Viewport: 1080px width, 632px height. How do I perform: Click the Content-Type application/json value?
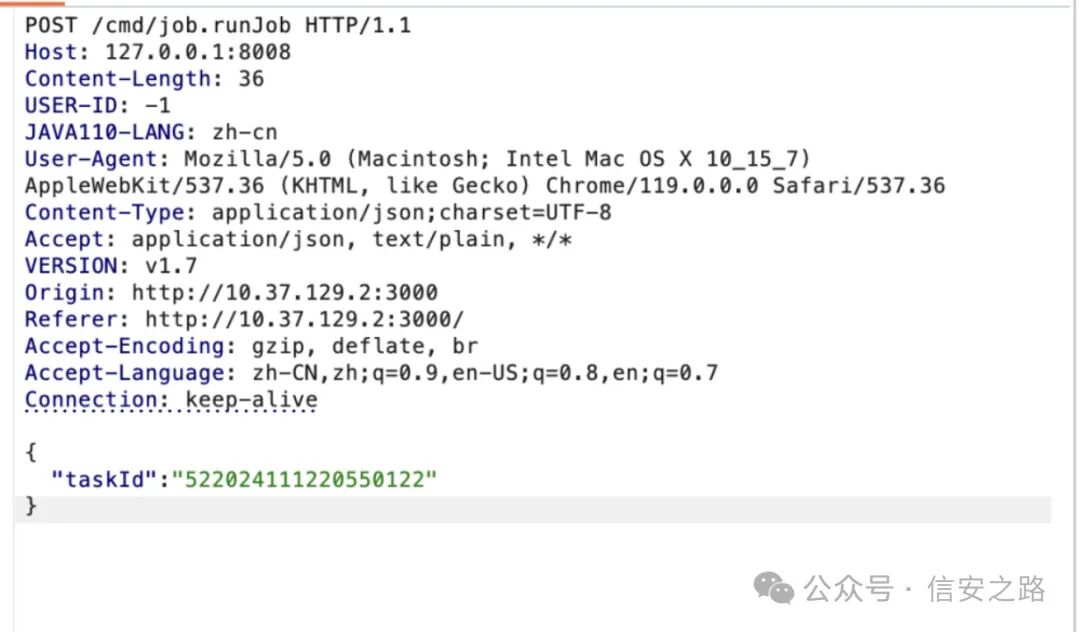coord(411,212)
